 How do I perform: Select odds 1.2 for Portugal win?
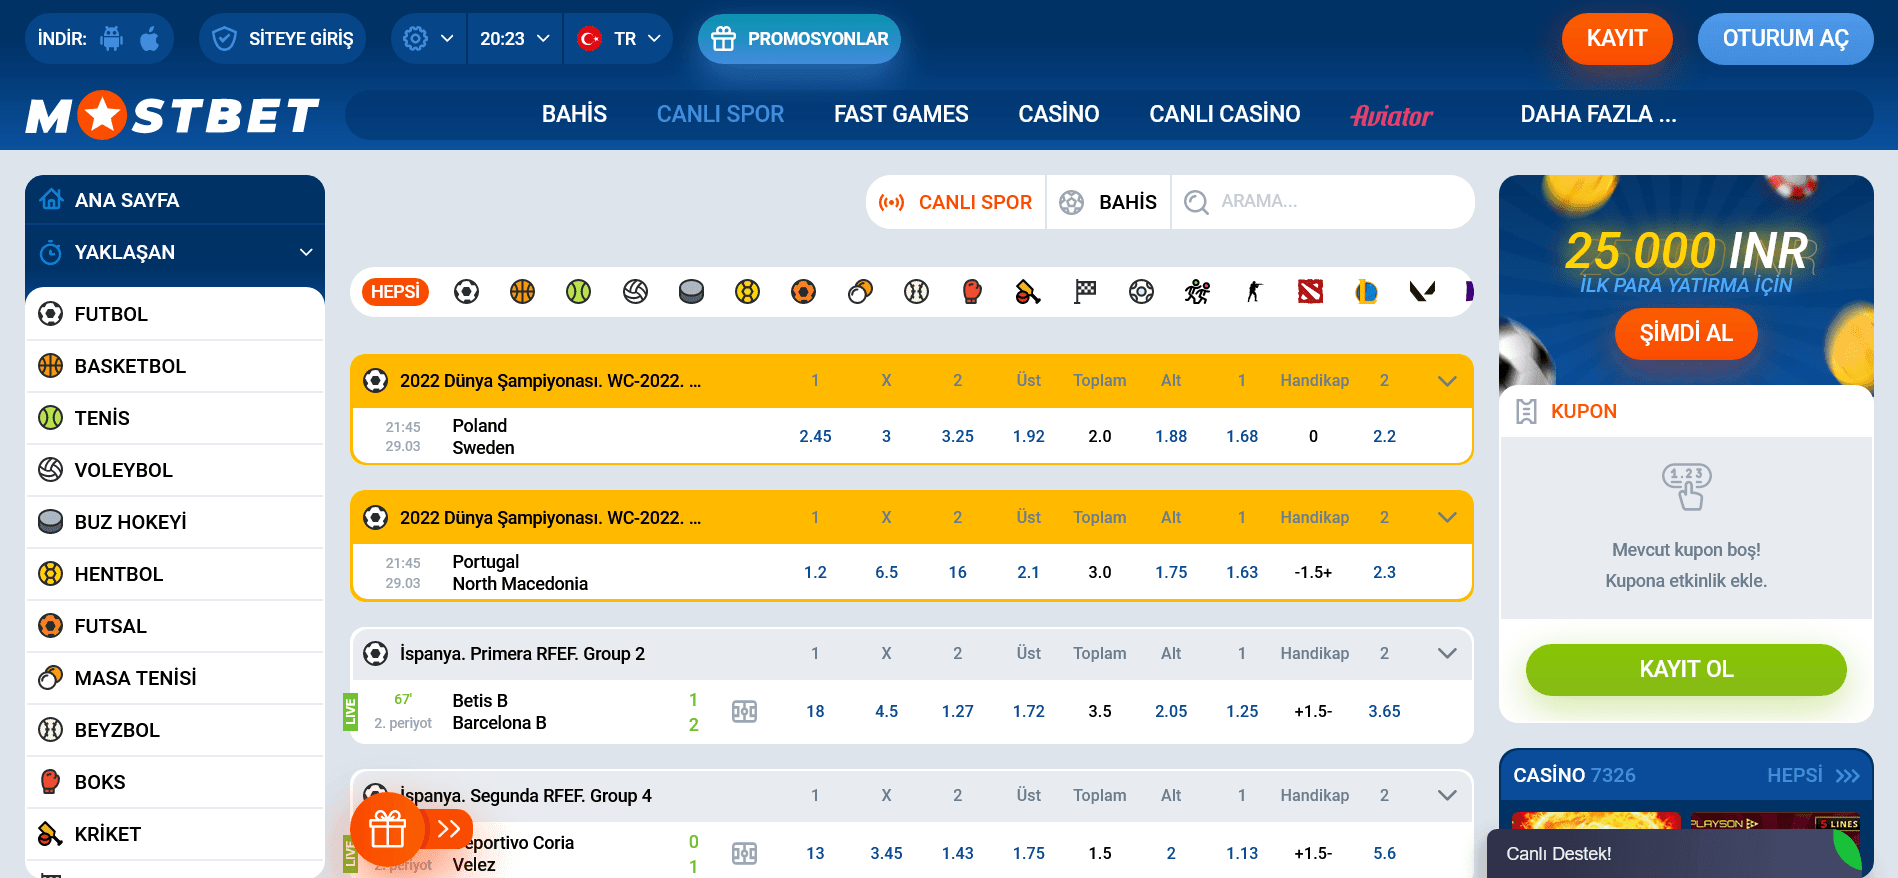point(815,572)
